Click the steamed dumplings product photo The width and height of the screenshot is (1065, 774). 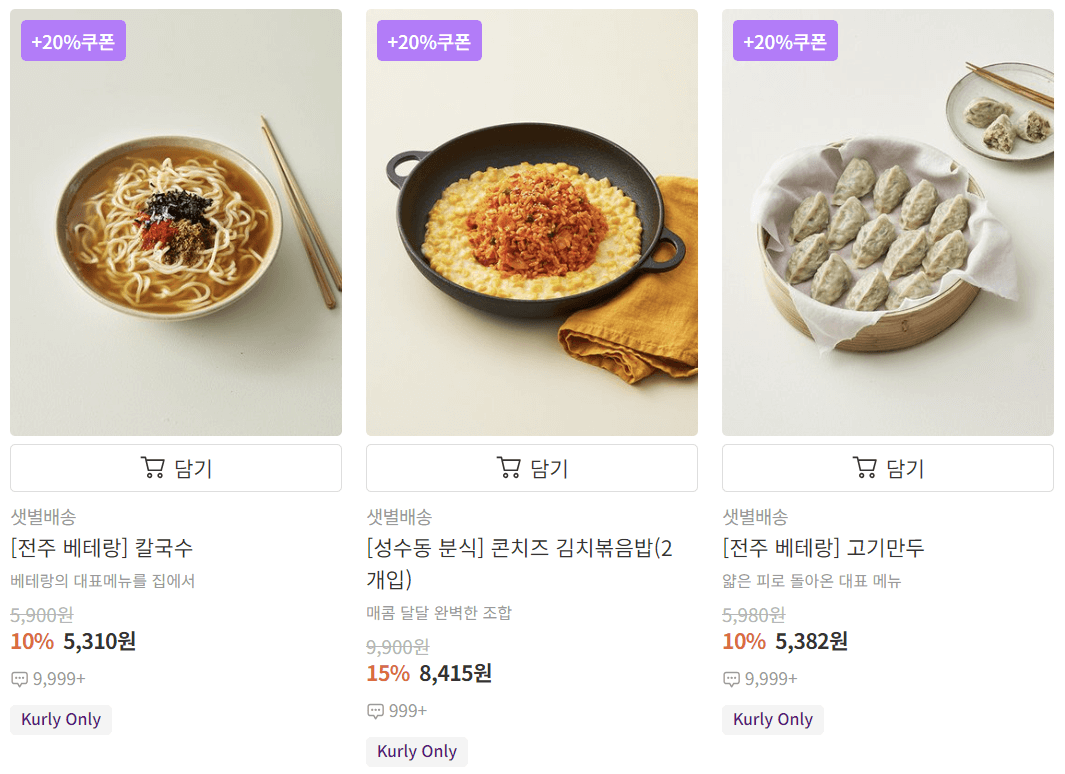pos(887,221)
